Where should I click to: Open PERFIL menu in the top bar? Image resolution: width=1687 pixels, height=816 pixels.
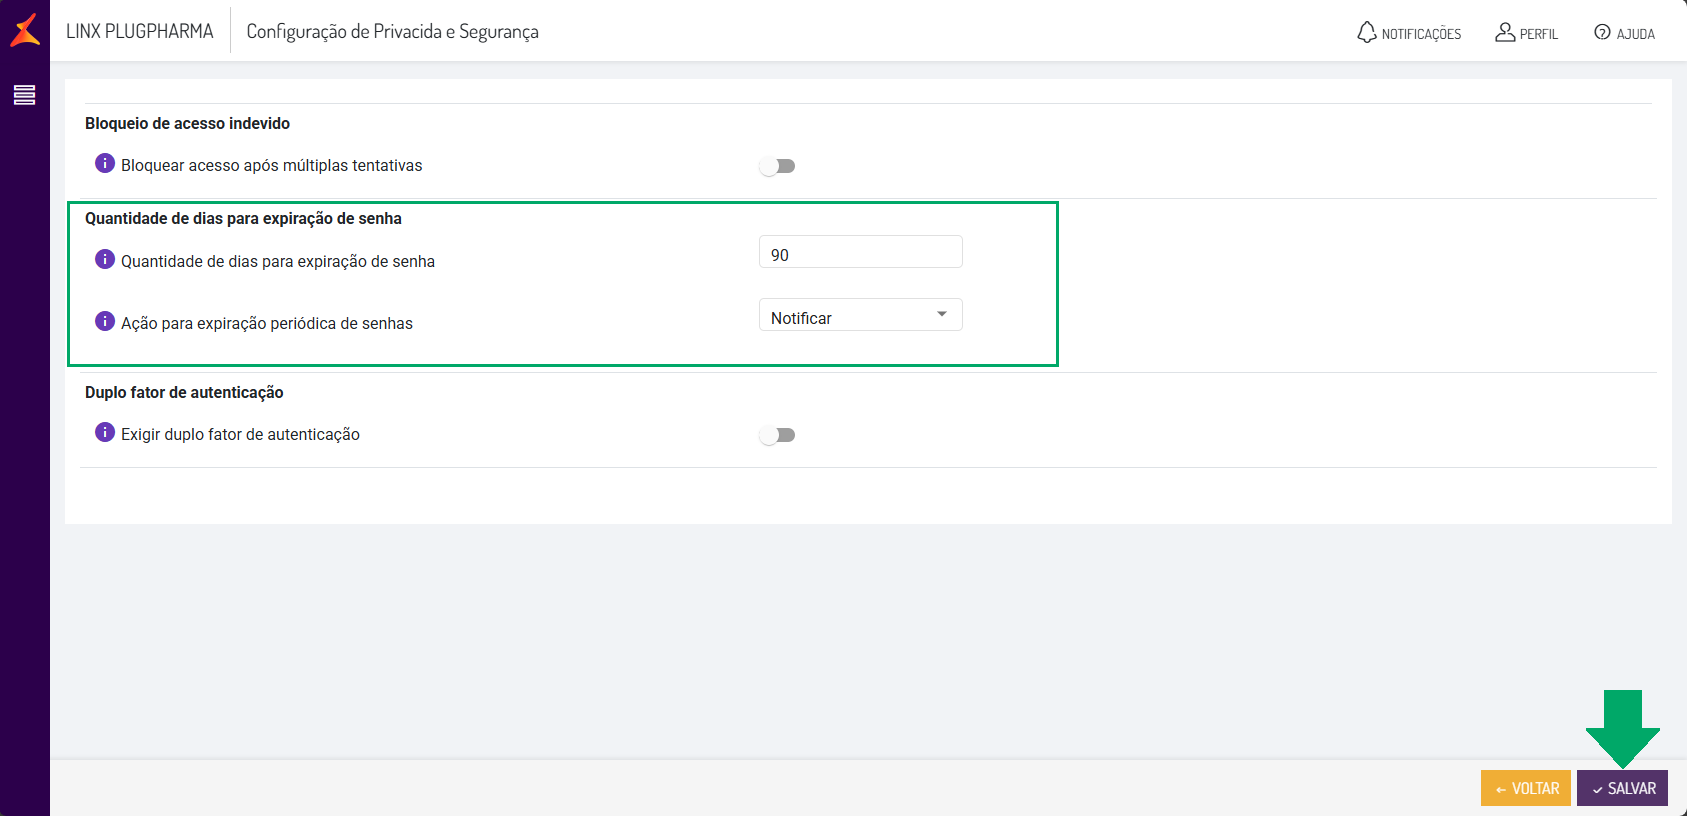tap(1538, 34)
